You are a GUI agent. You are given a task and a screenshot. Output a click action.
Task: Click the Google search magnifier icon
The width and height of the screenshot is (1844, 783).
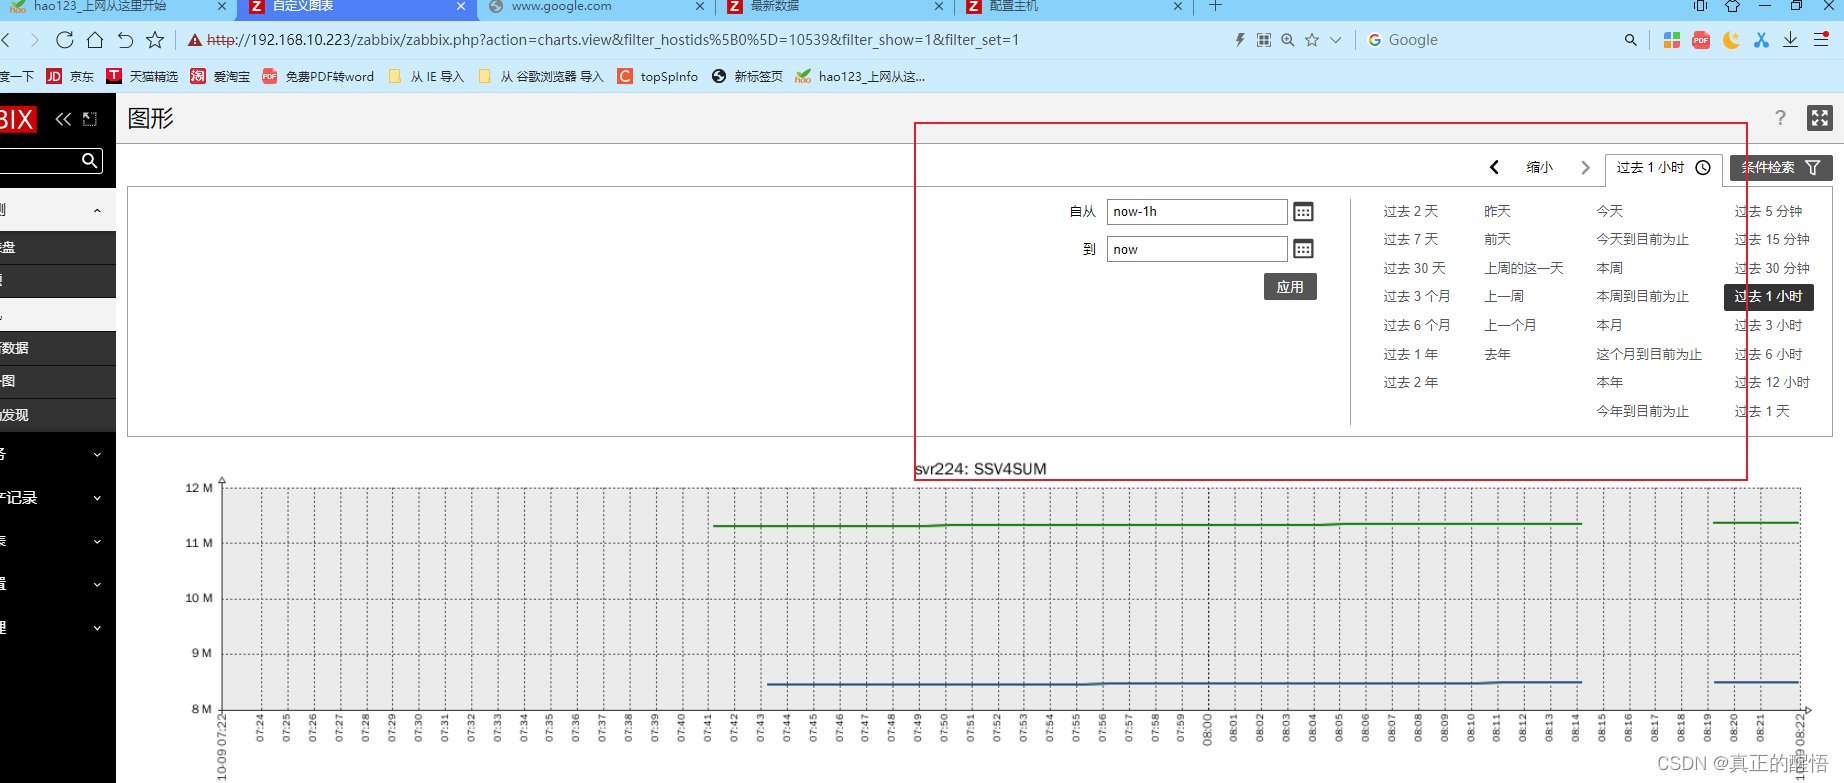click(1631, 40)
